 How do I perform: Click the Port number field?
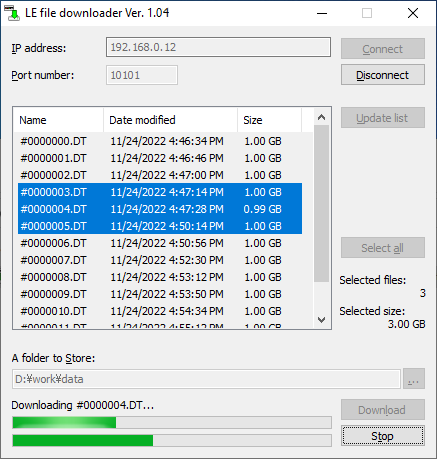(x=142, y=75)
